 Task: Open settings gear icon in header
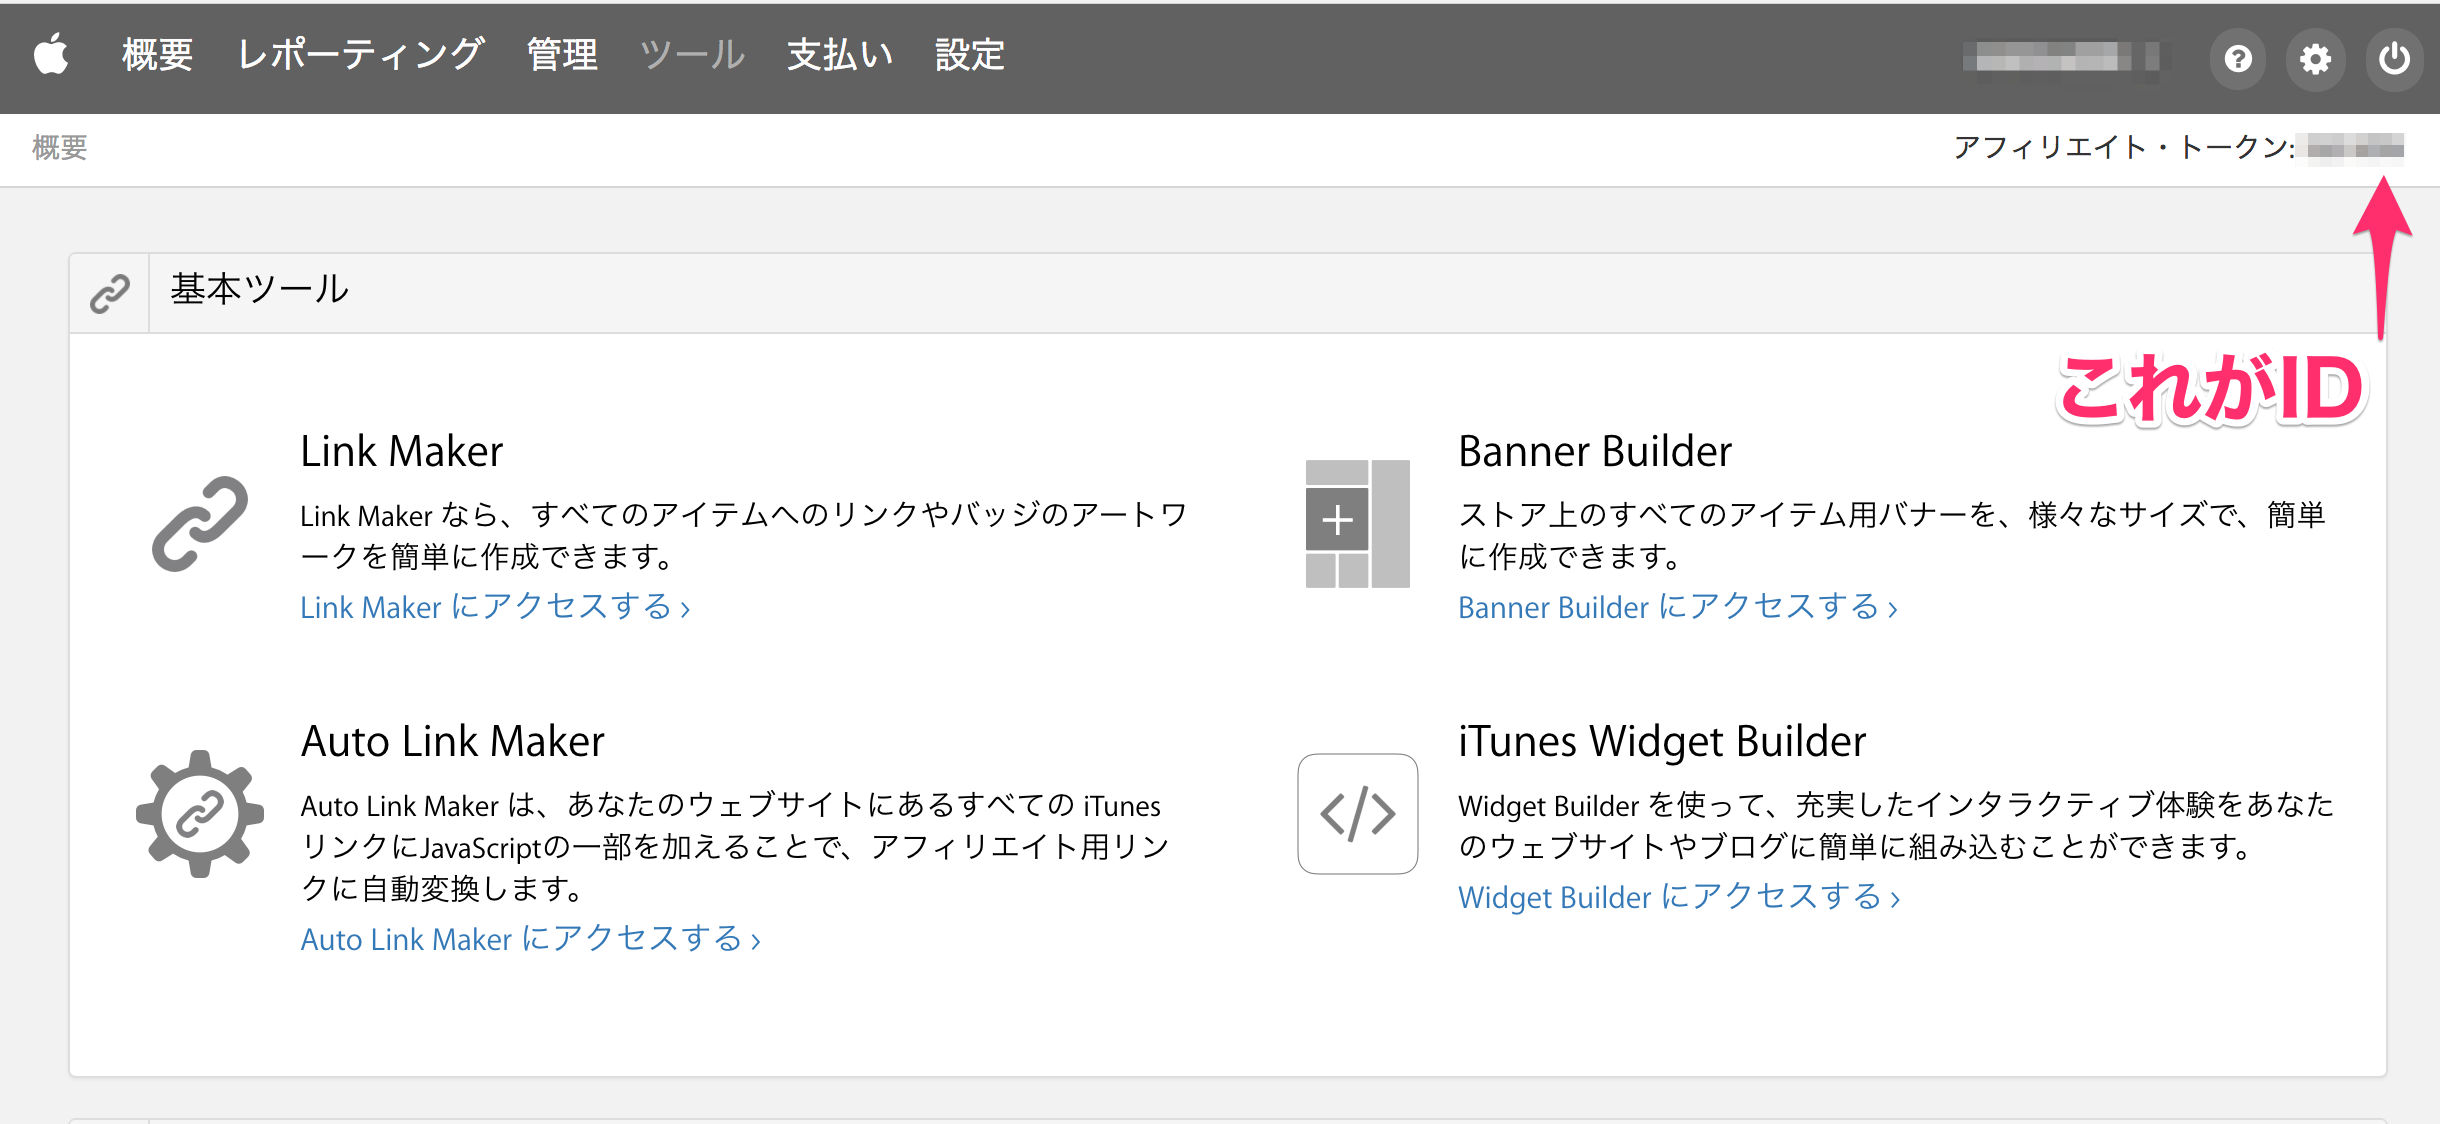(x=2315, y=59)
